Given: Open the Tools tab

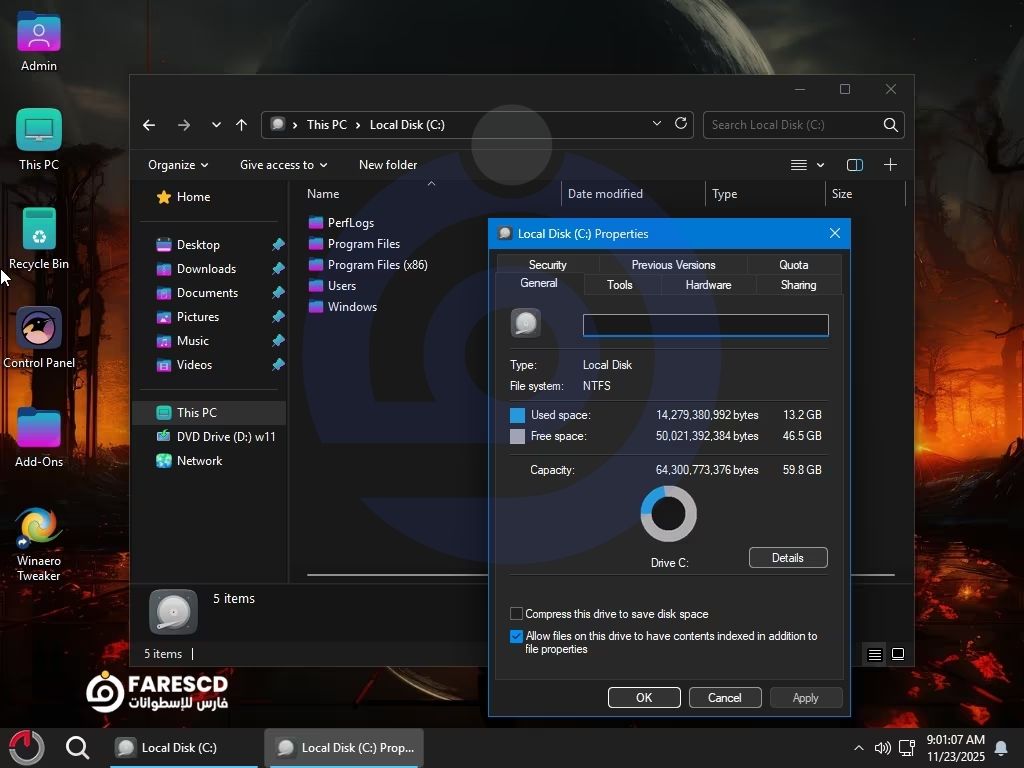Looking at the screenshot, I should 619,285.
